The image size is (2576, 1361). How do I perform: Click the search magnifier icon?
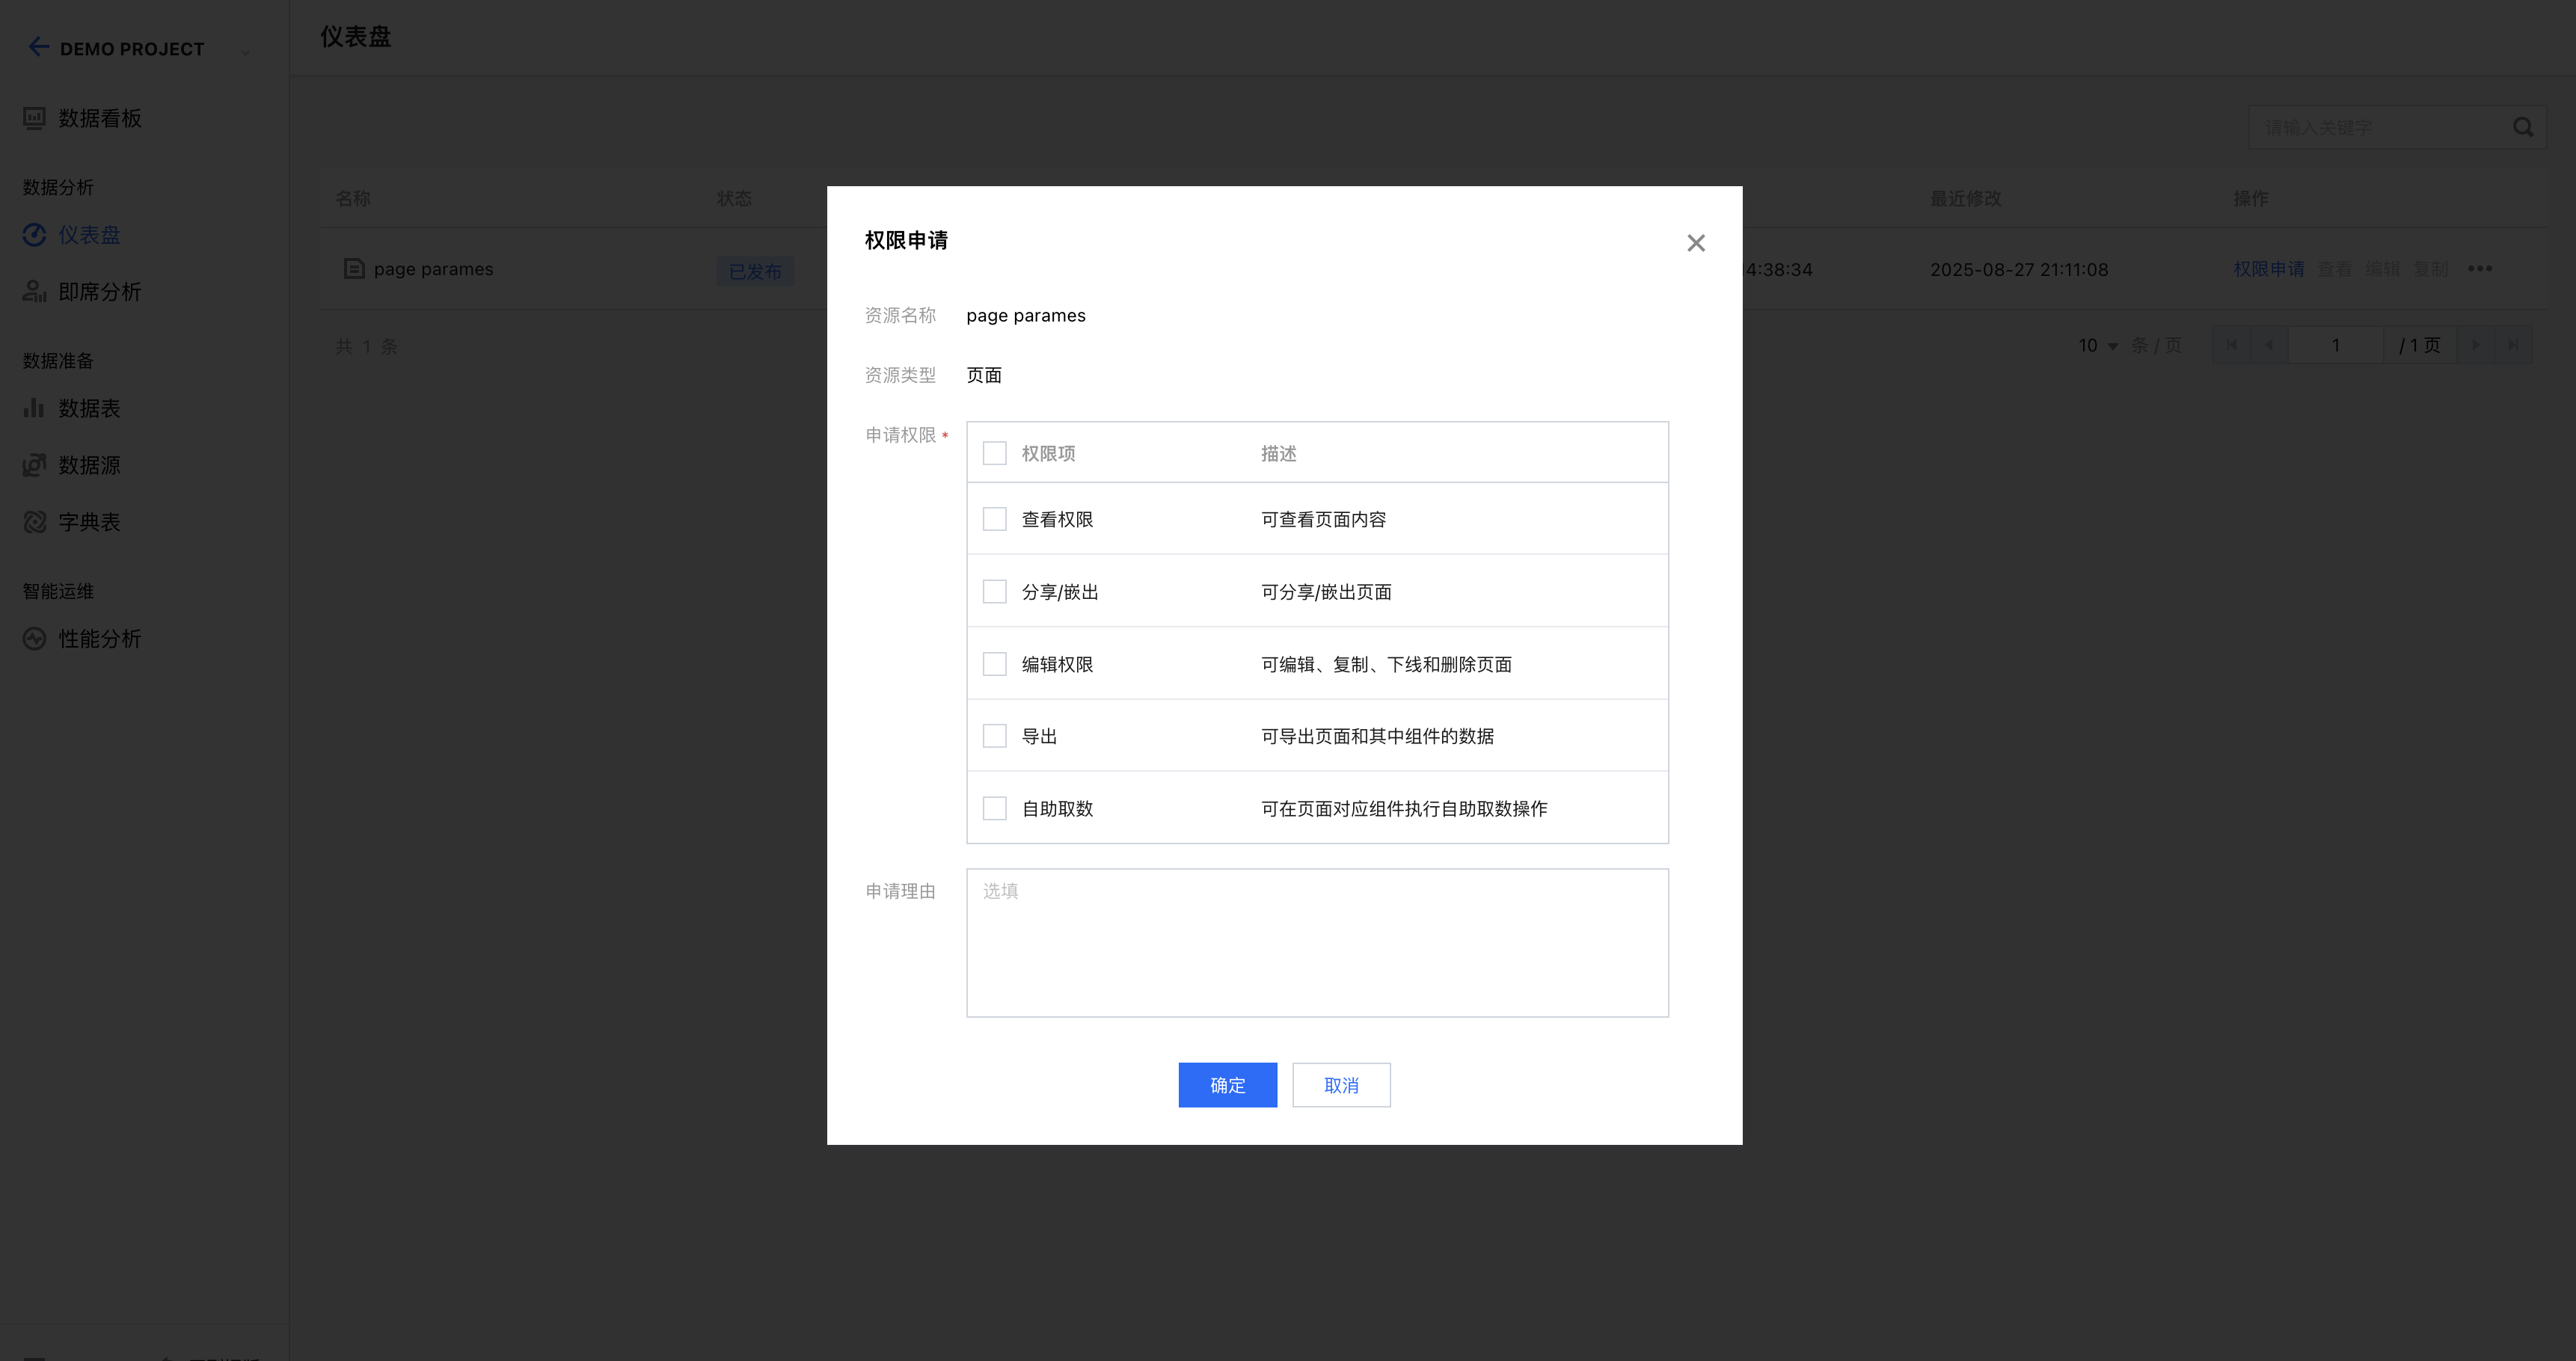pyautogui.click(x=2523, y=128)
